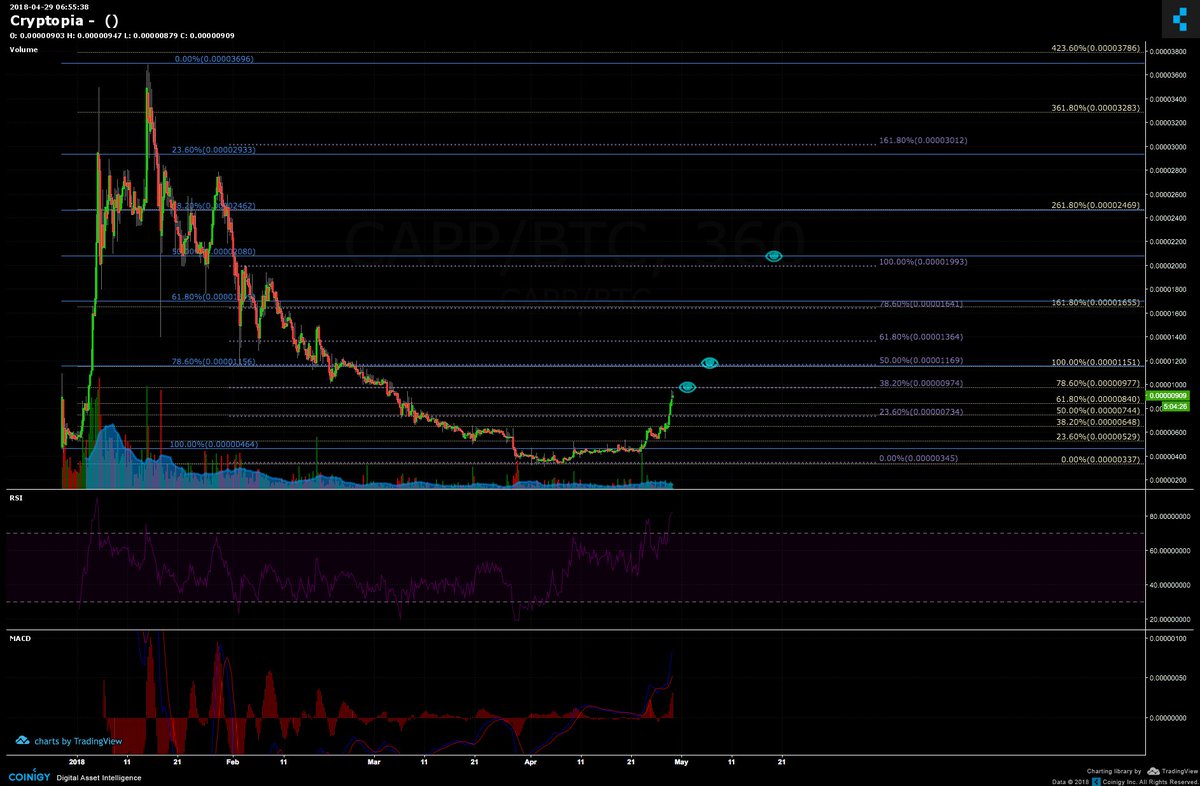The image size is (1200, 786).
Task: Click the 'Apr' label on the time axis
Action: [x=531, y=760]
